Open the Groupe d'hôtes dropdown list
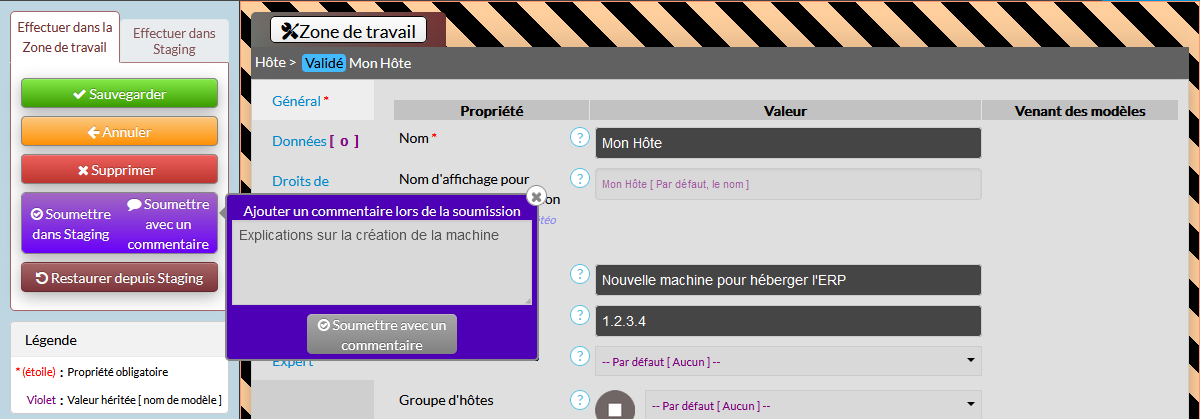 coord(812,405)
